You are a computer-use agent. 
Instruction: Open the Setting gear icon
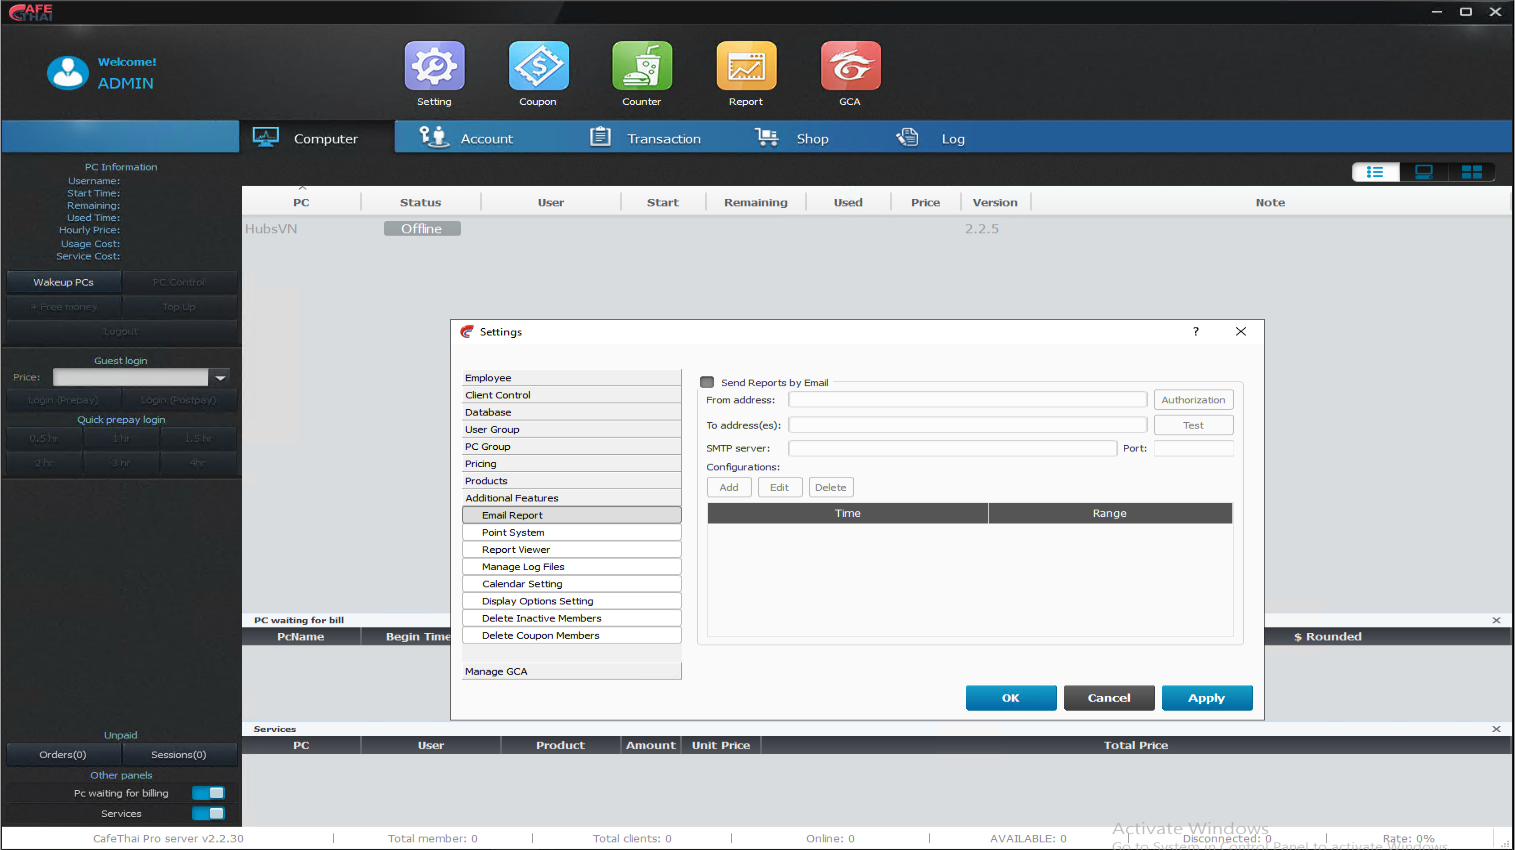[x=434, y=67]
